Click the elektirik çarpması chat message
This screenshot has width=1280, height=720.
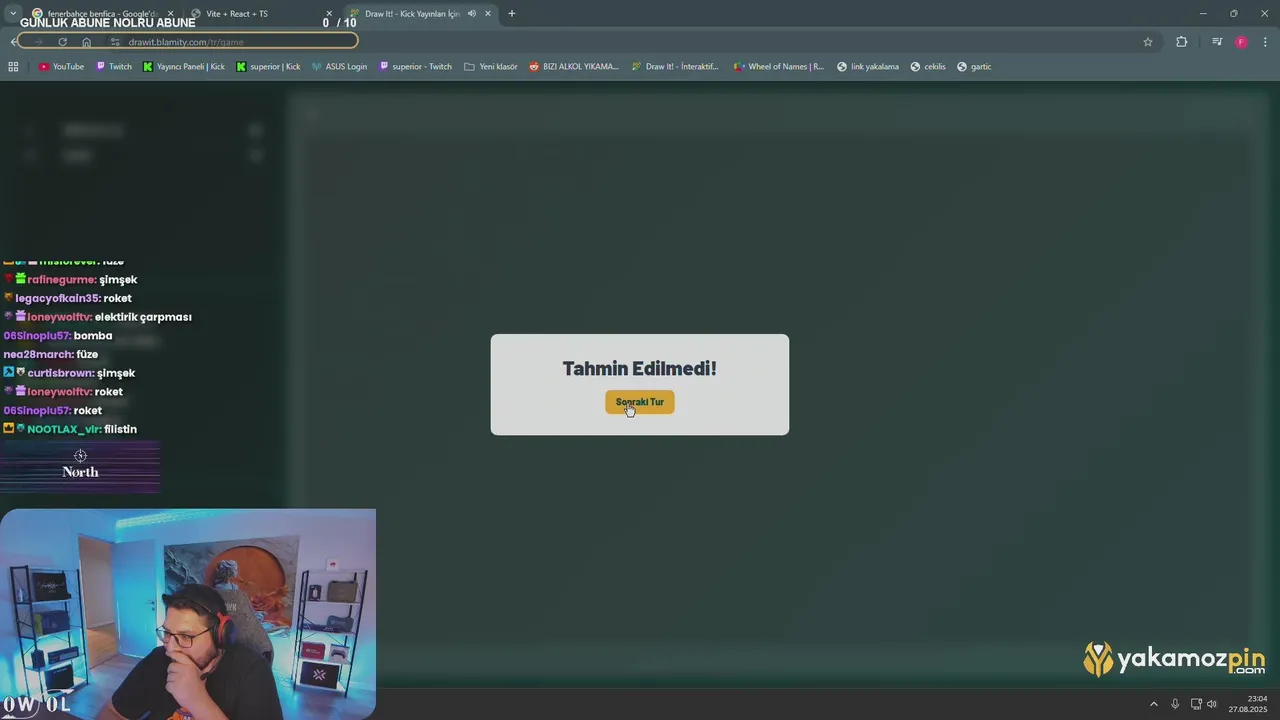tap(98, 317)
